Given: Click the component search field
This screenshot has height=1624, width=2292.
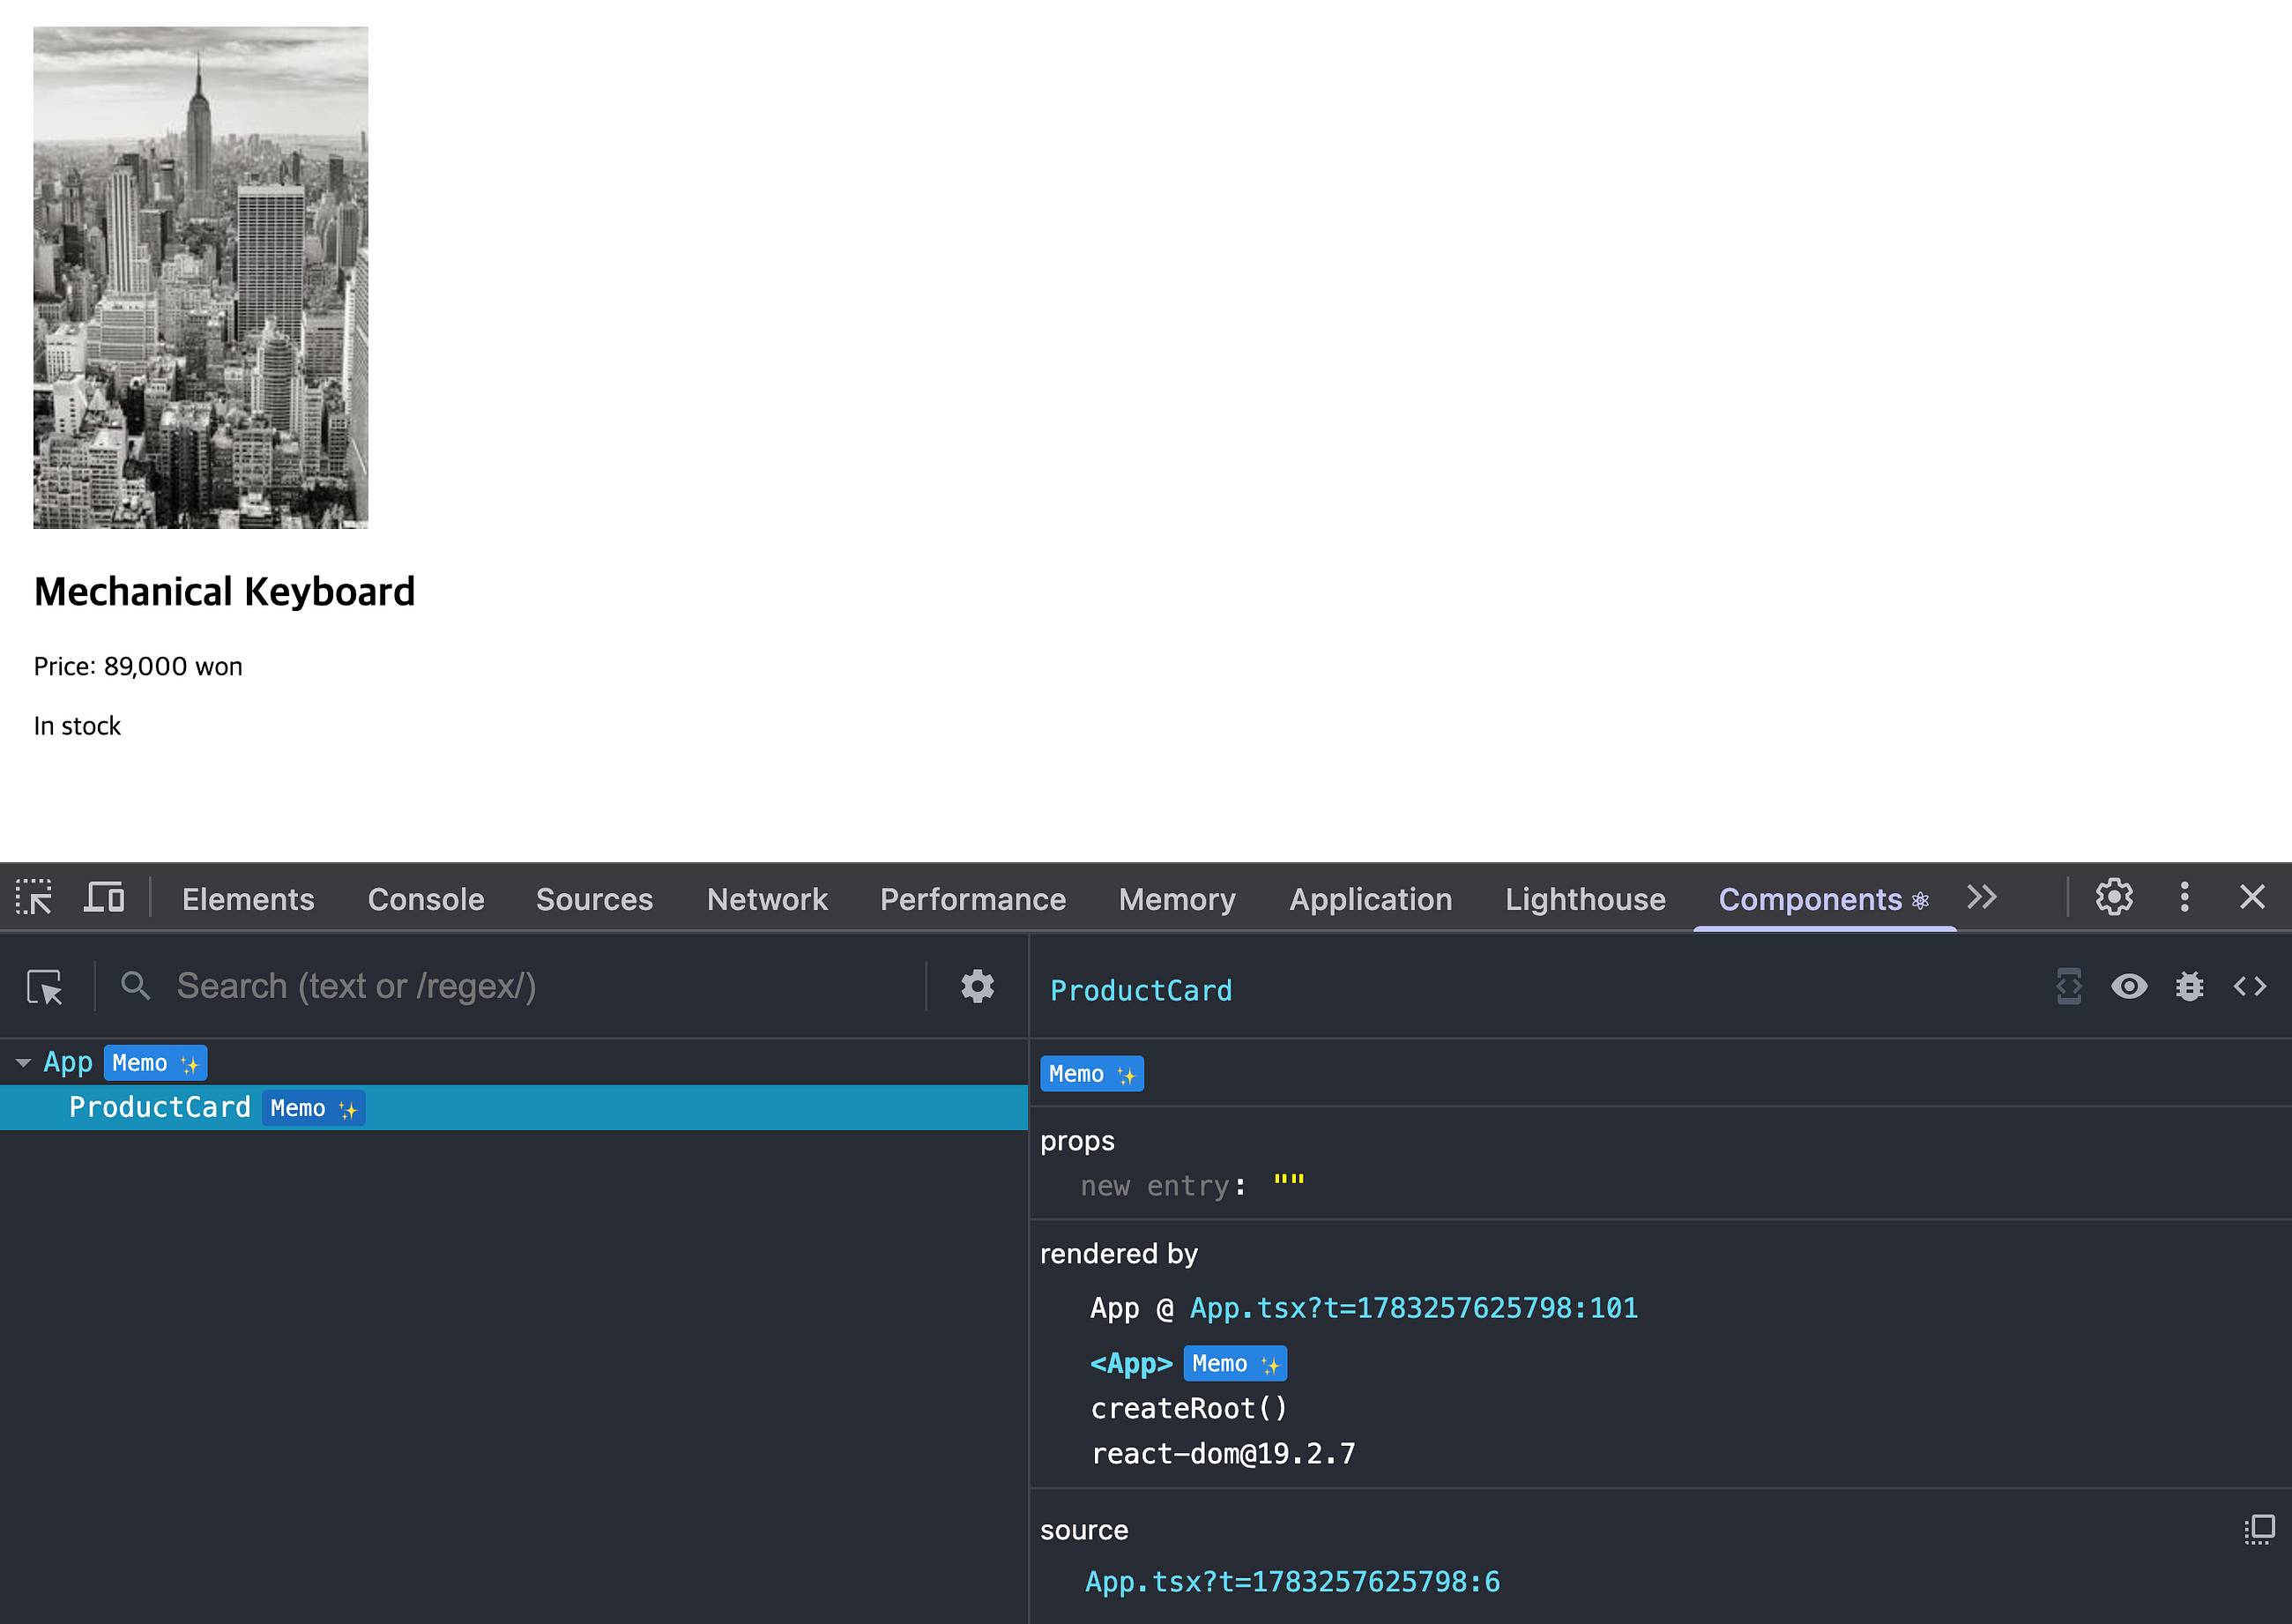Looking at the screenshot, I should (x=545, y=987).
